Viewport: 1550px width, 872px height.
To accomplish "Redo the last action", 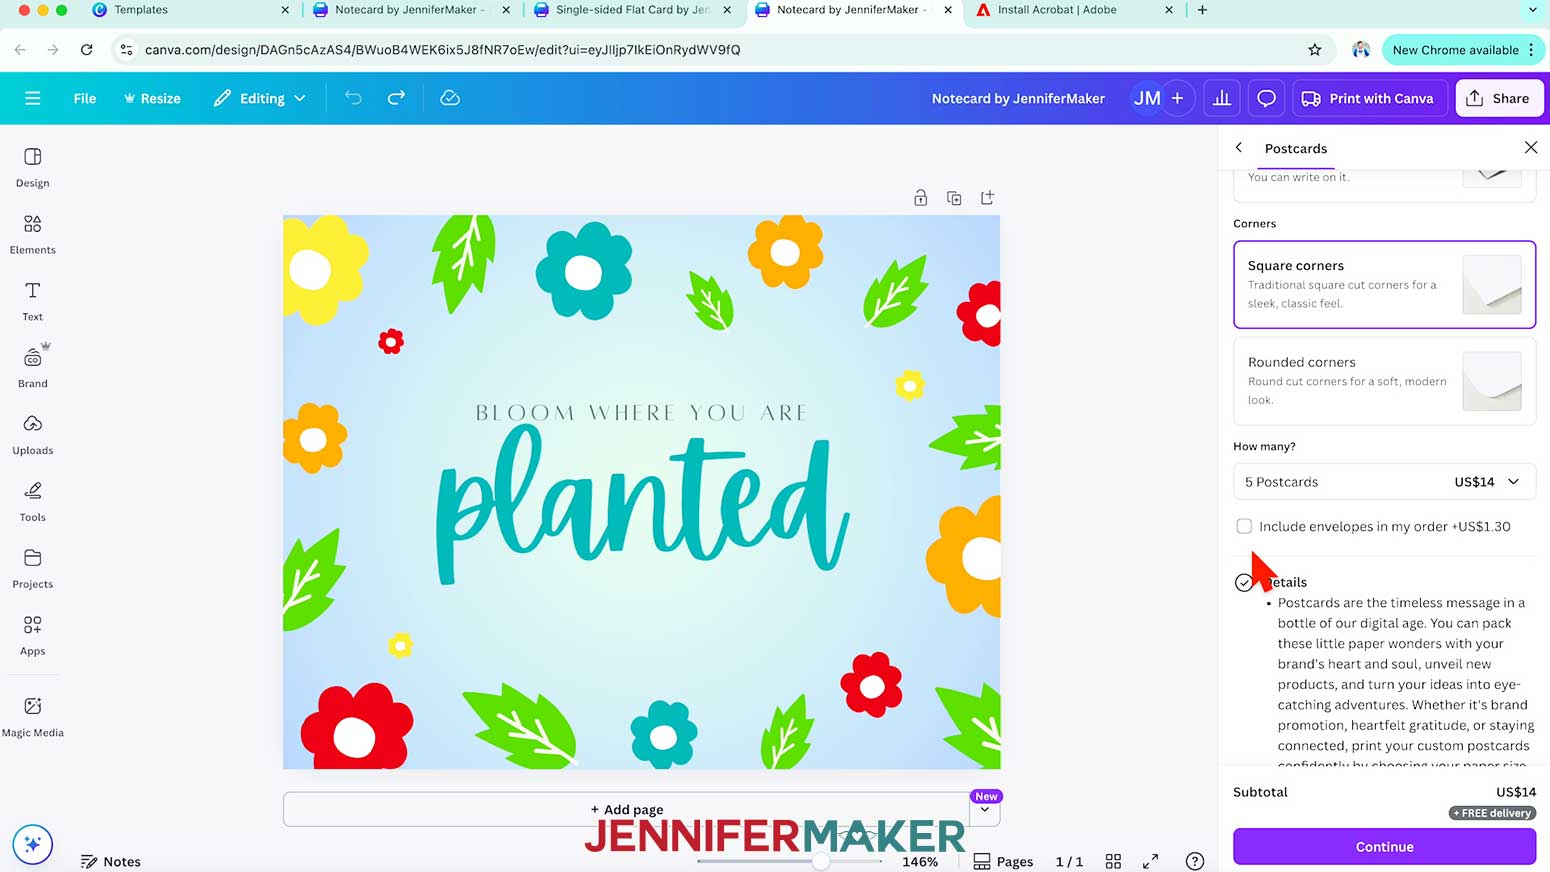I will point(396,98).
